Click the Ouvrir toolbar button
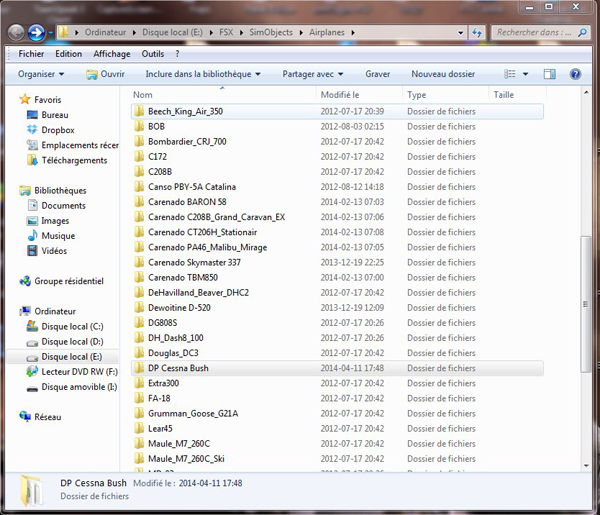 tap(106, 74)
